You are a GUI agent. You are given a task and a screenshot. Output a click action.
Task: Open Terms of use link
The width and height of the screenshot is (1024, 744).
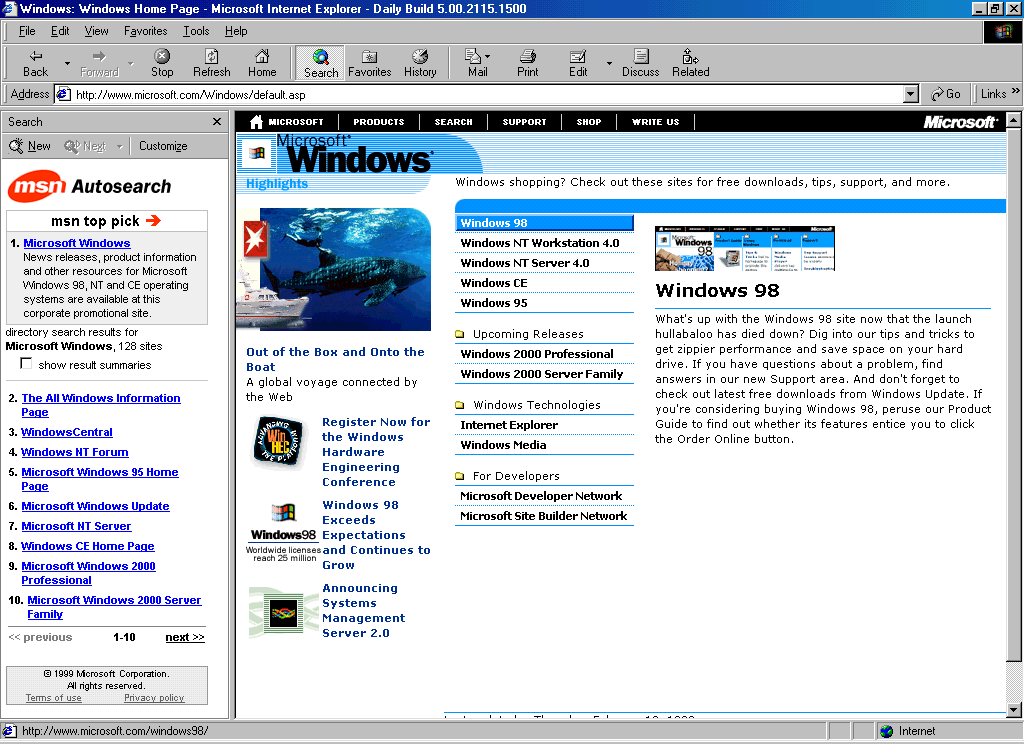[x=54, y=698]
